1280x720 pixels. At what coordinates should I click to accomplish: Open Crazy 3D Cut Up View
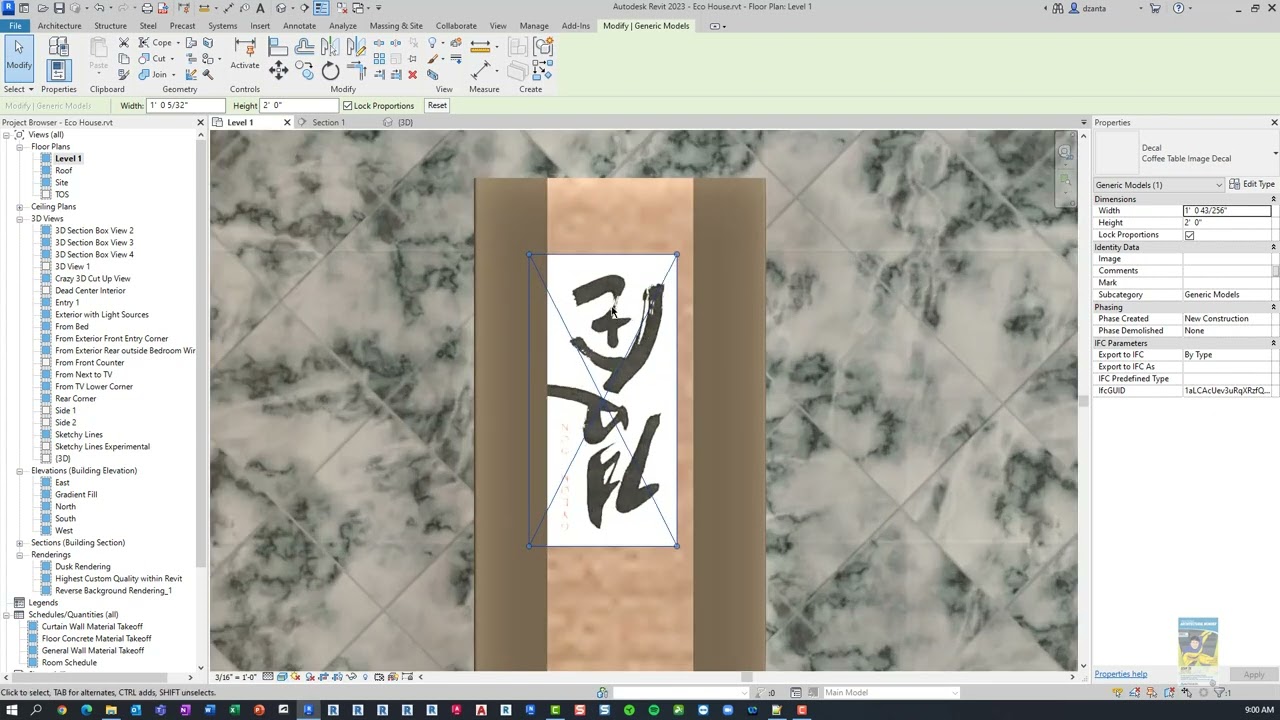tap(93, 279)
